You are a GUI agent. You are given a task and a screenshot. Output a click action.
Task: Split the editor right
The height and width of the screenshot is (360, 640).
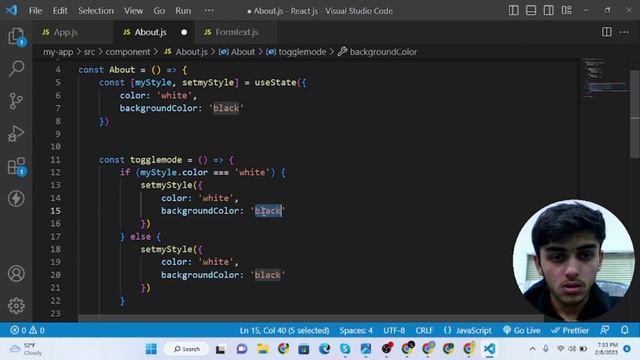[x=607, y=32]
